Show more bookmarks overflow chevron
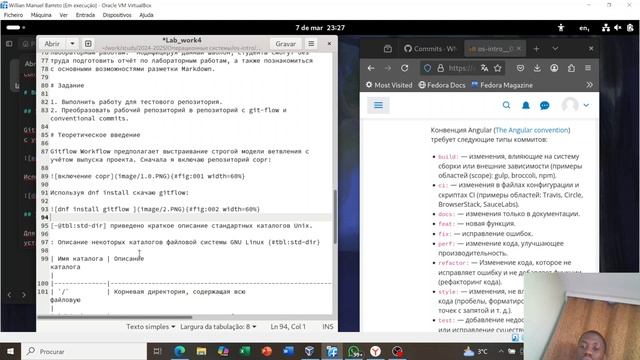Image resolution: width=640 pixels, height=360 pixels. pos(589,85)
